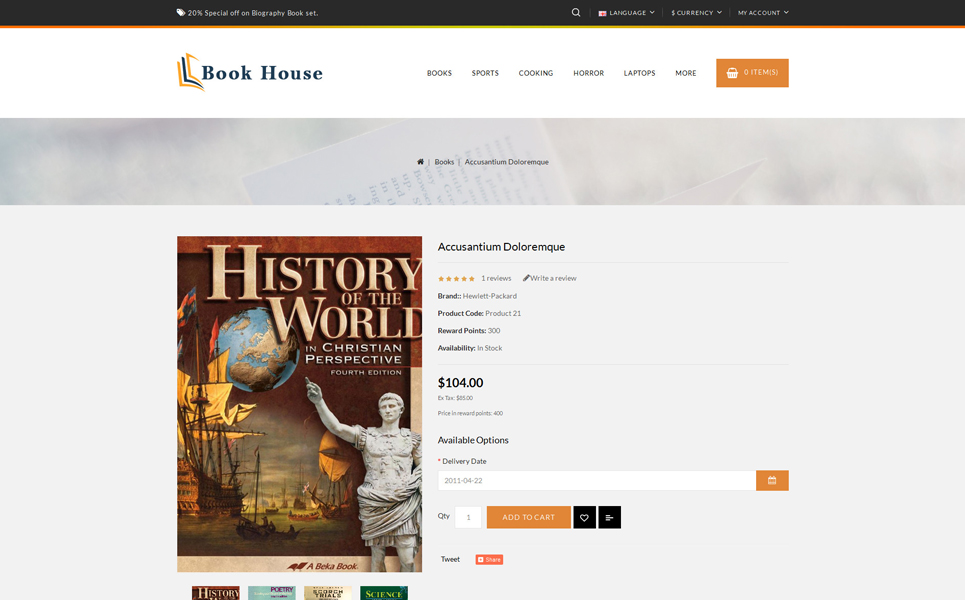Open the search magnifier icon
The height and width of the screenshot is (600, 965).
tap(575, 12)
